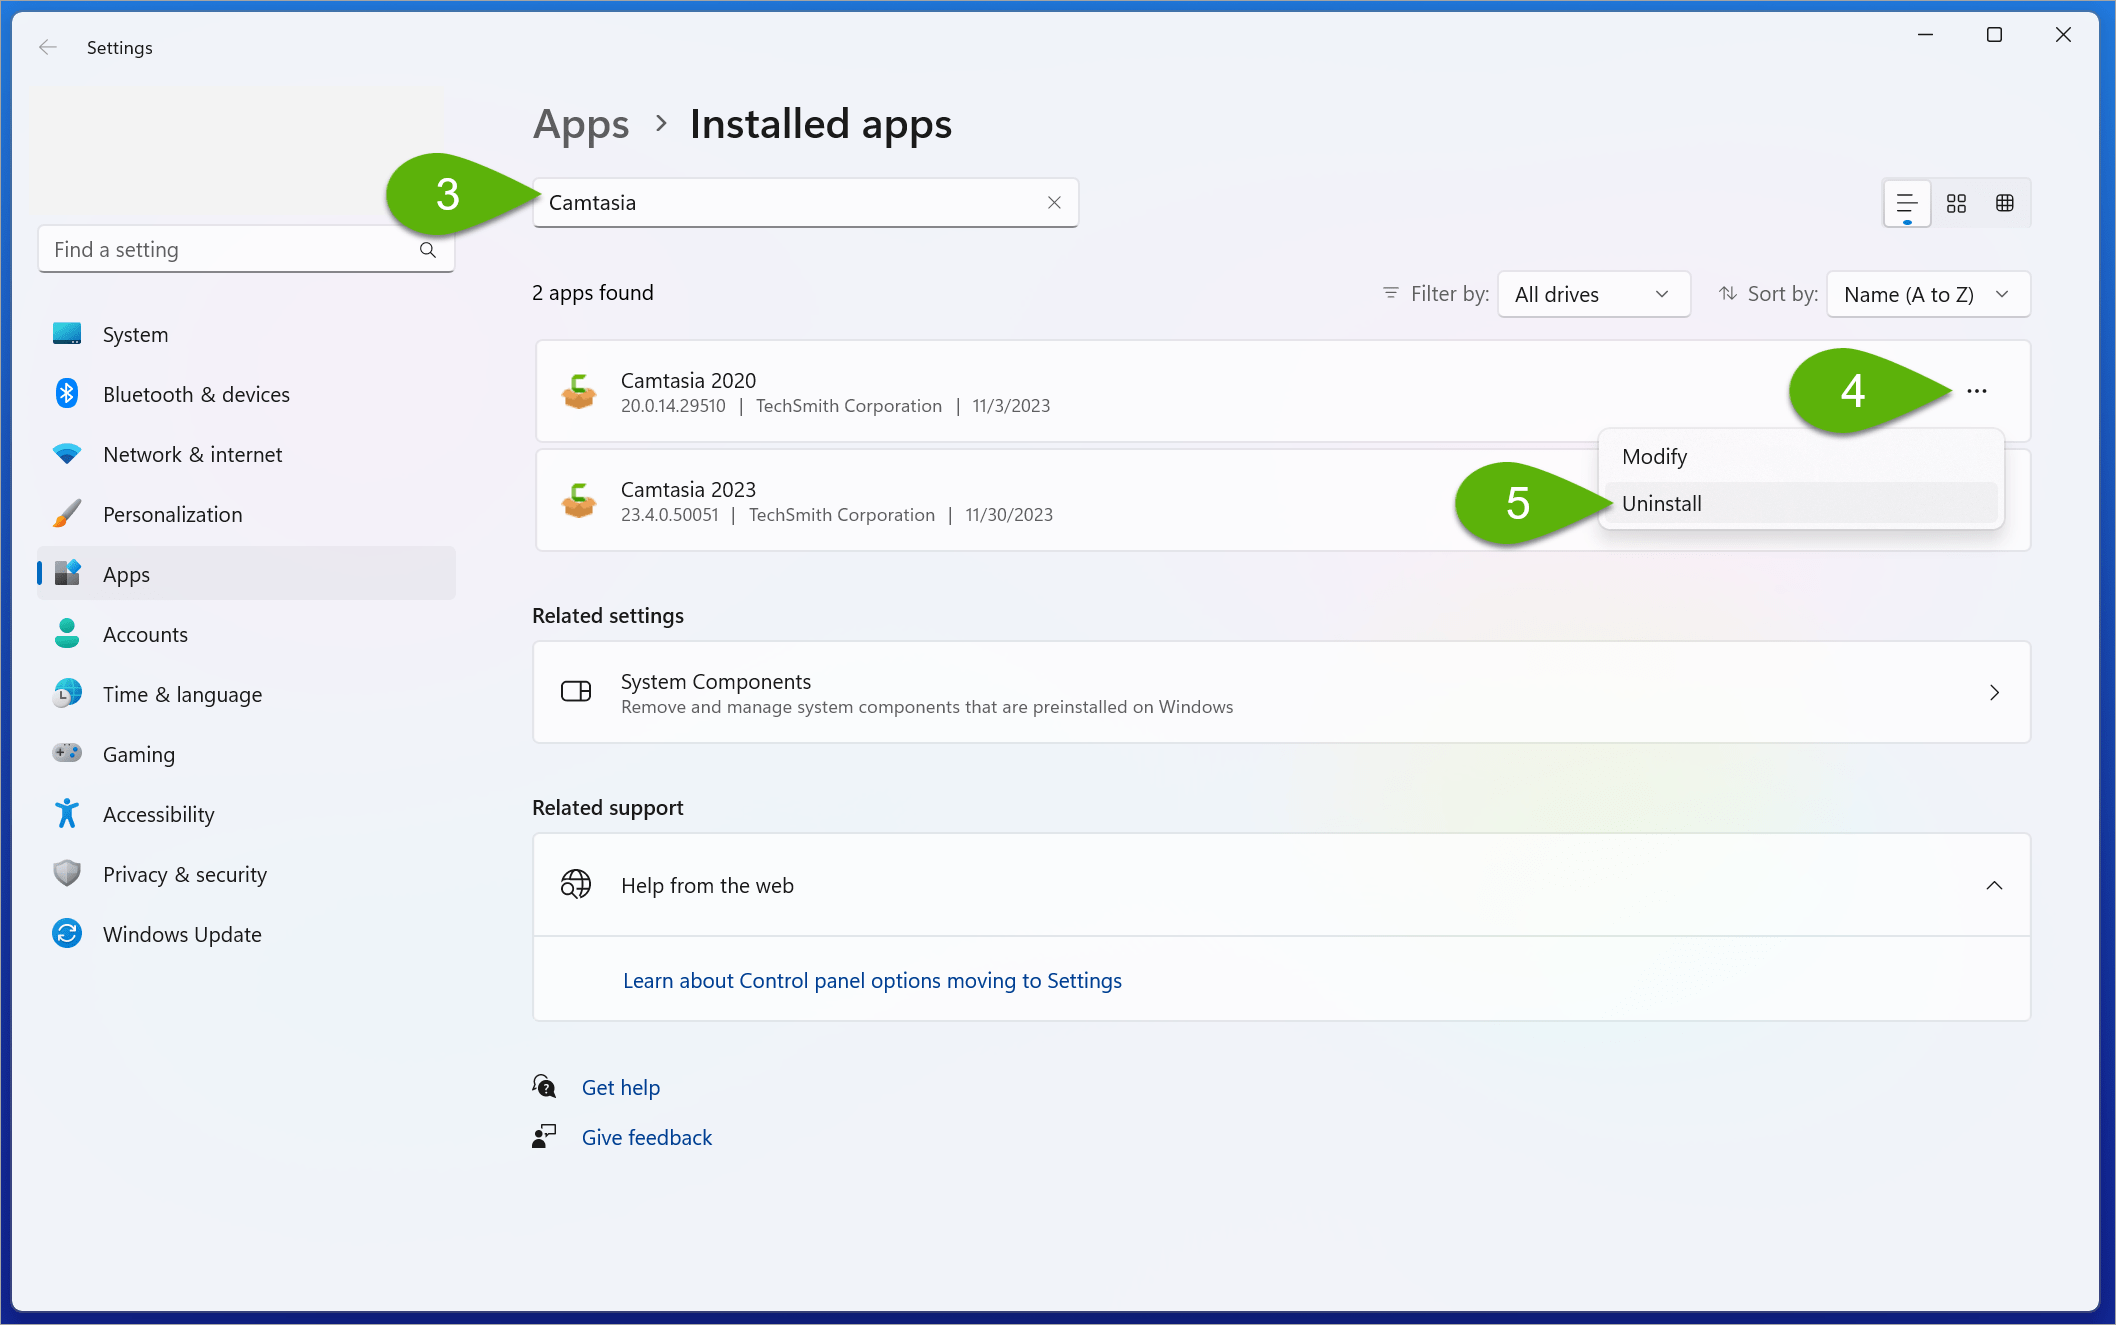The image size is (2116, 1325).
Task: Go back with the arrow button
Action: point(47,47)
